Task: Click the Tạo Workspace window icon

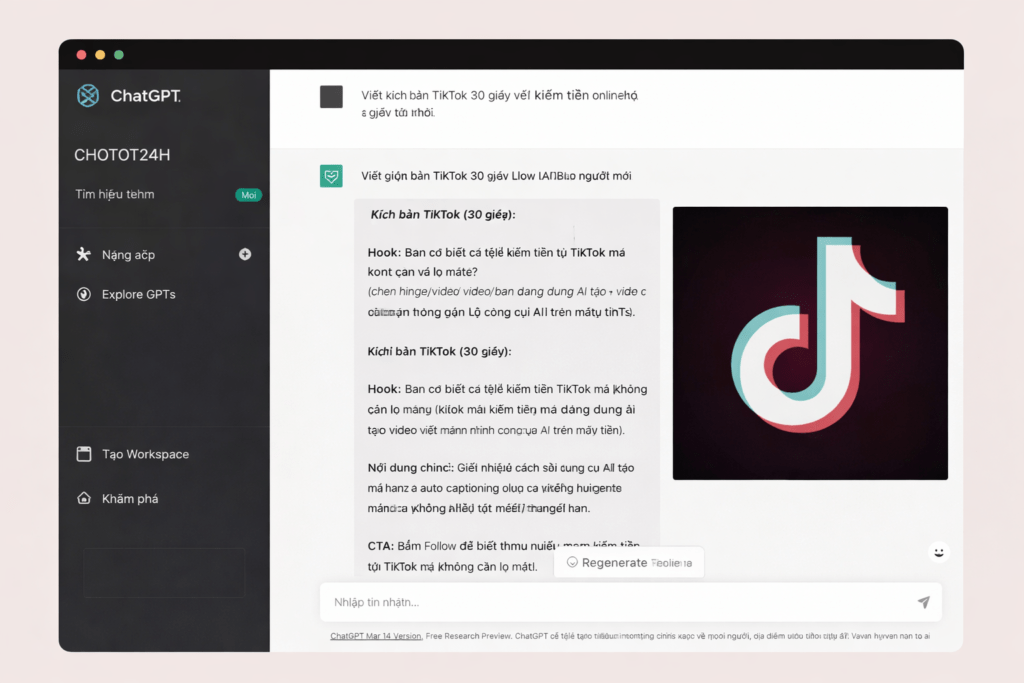Action: tap(84, 454)
